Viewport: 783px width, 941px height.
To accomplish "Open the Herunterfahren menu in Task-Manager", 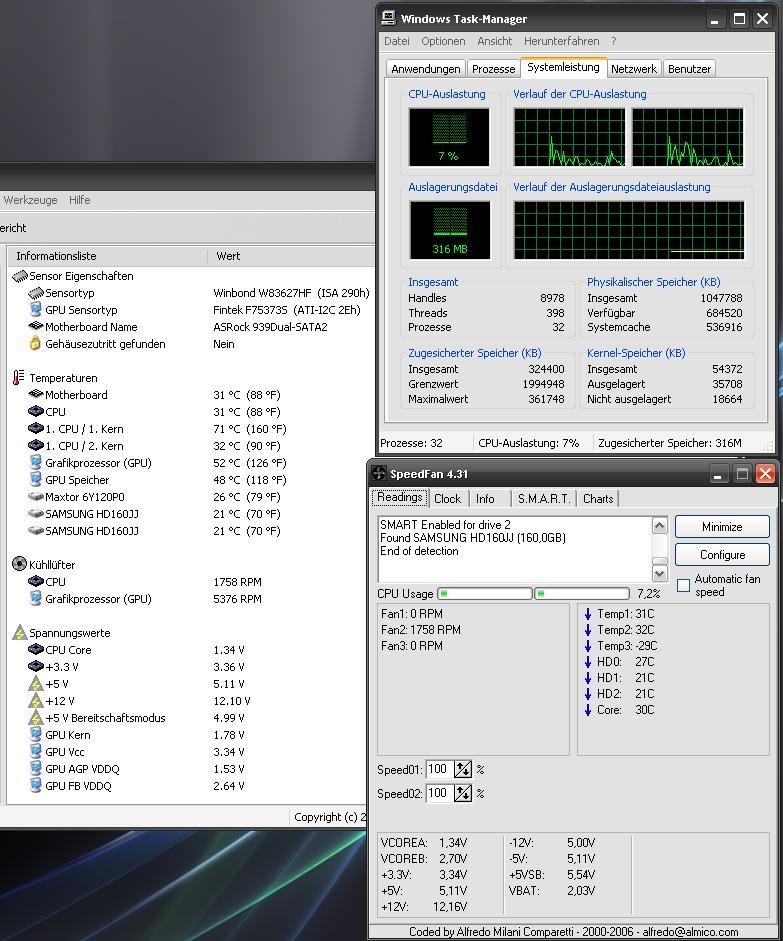I will pos(562,41).
